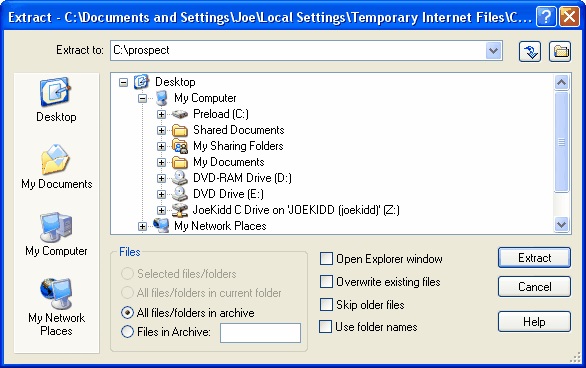586x368 pixels.
Task: Check the Skip older files option
Action: pos(326,304)
